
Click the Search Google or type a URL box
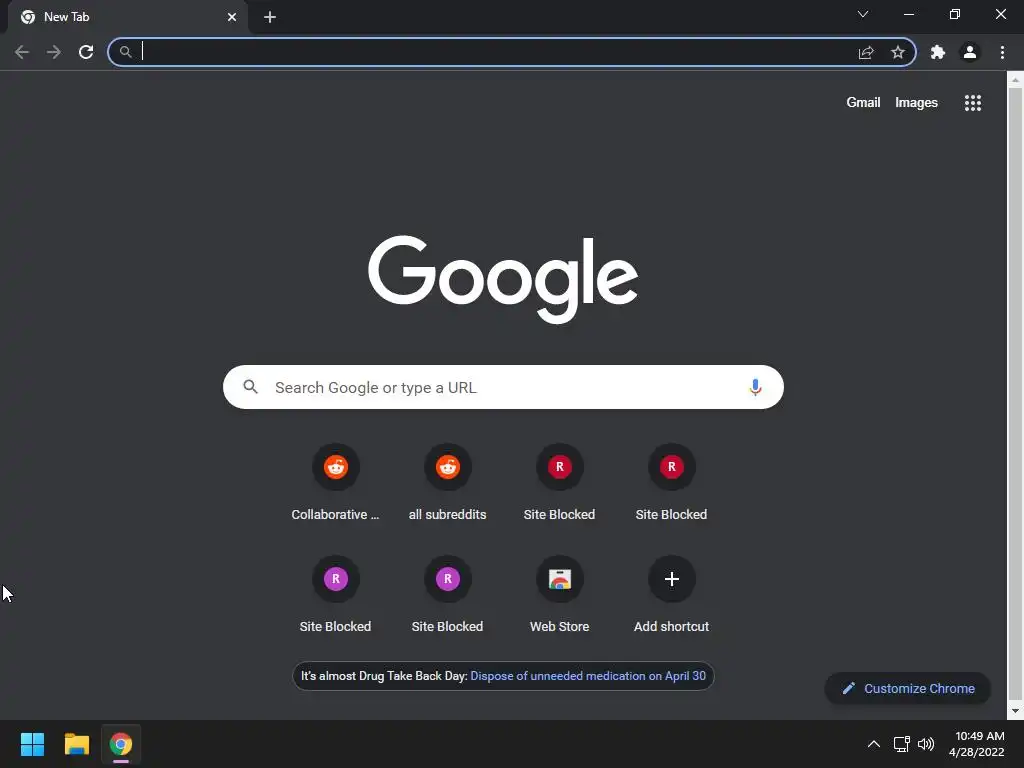pos(503,387)
